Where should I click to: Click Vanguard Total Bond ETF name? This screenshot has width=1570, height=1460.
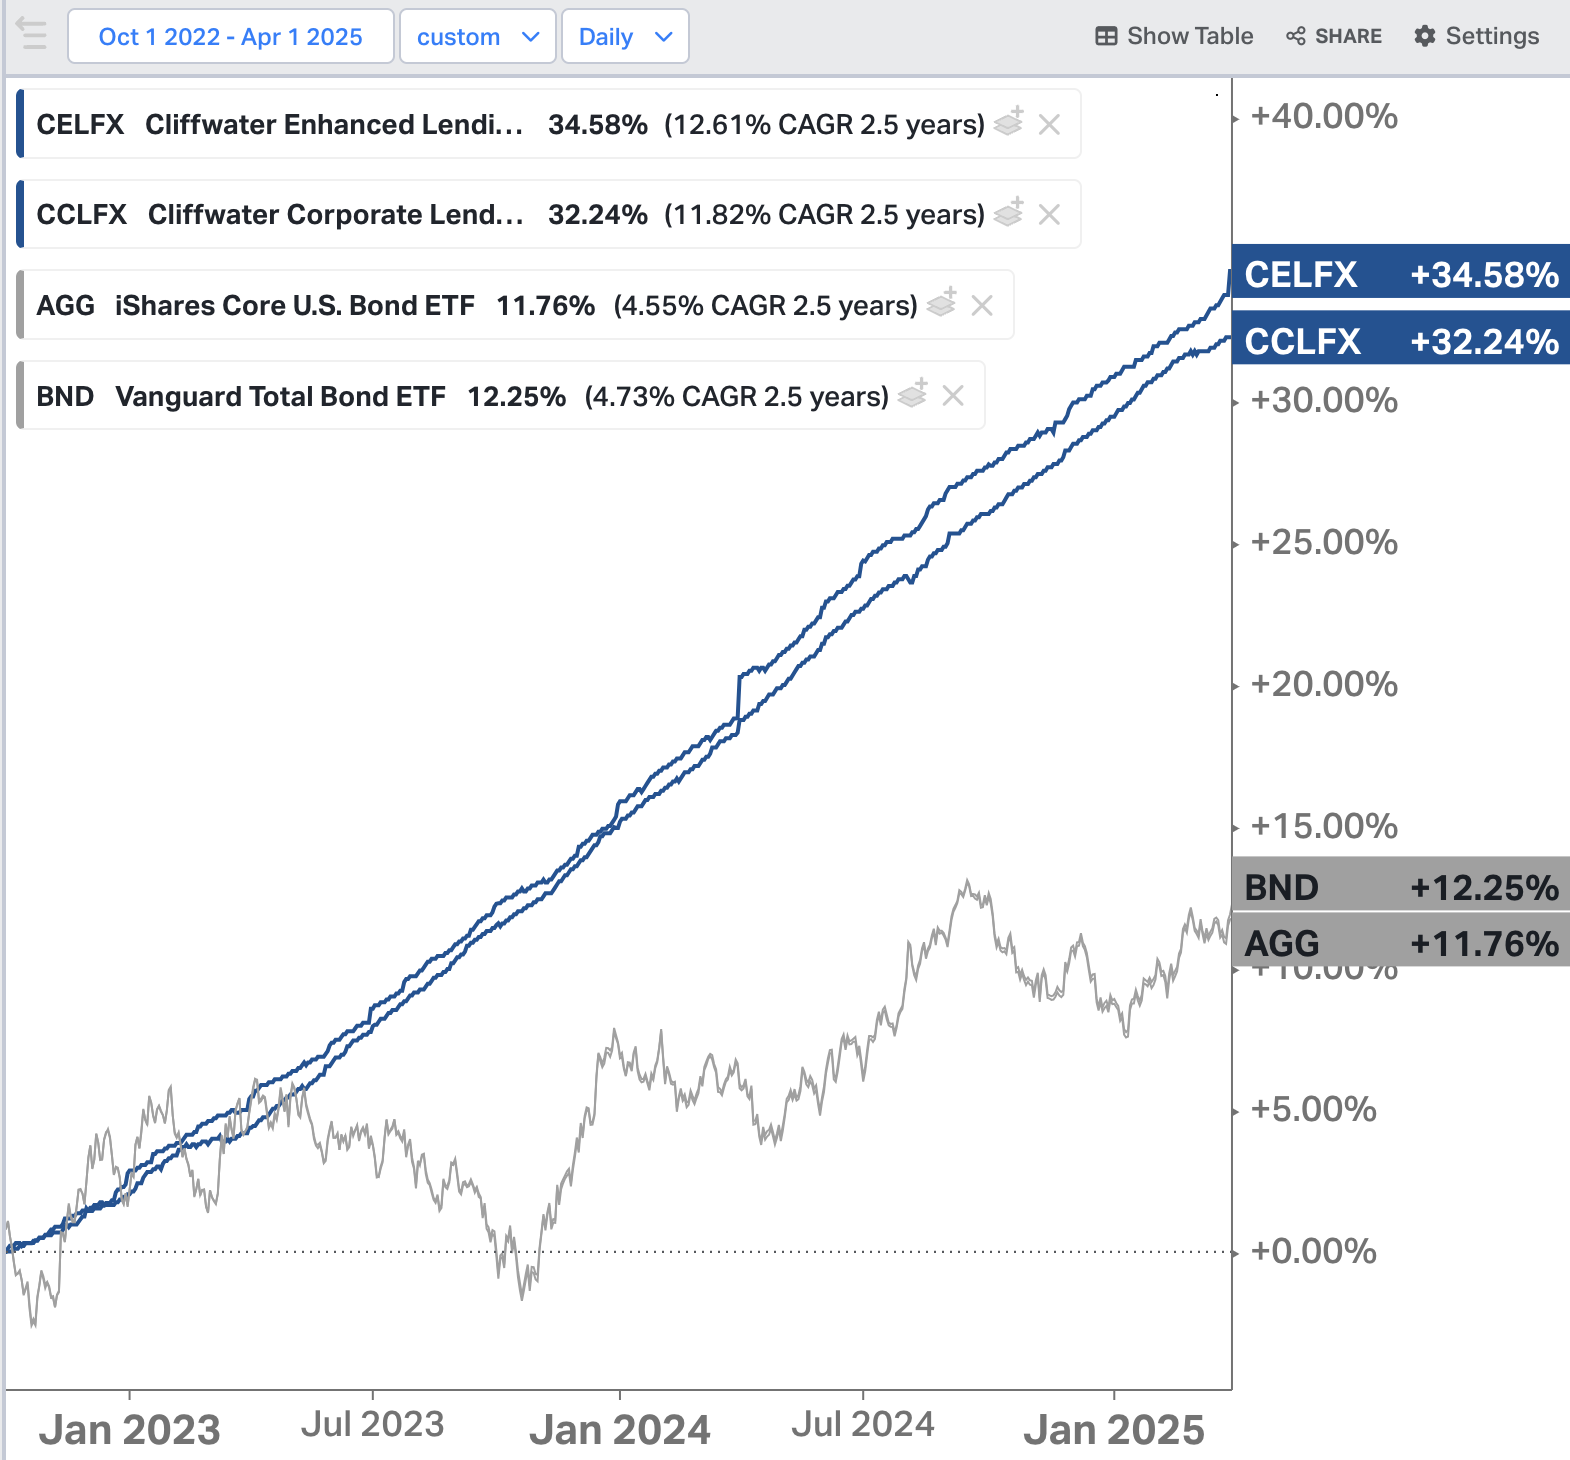(x=281, y=396)
